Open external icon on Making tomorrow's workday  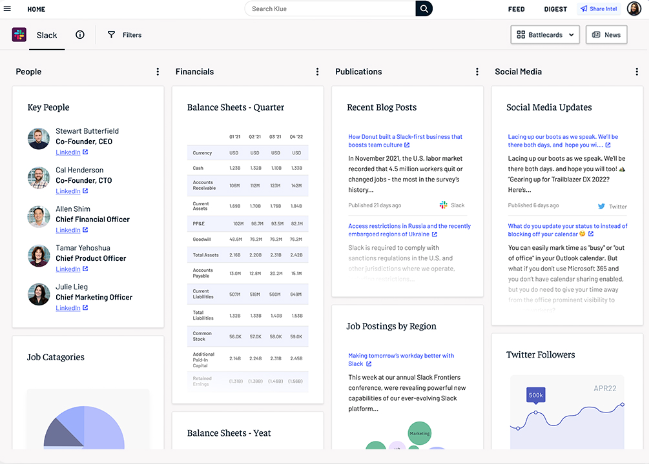click(369, 364)
